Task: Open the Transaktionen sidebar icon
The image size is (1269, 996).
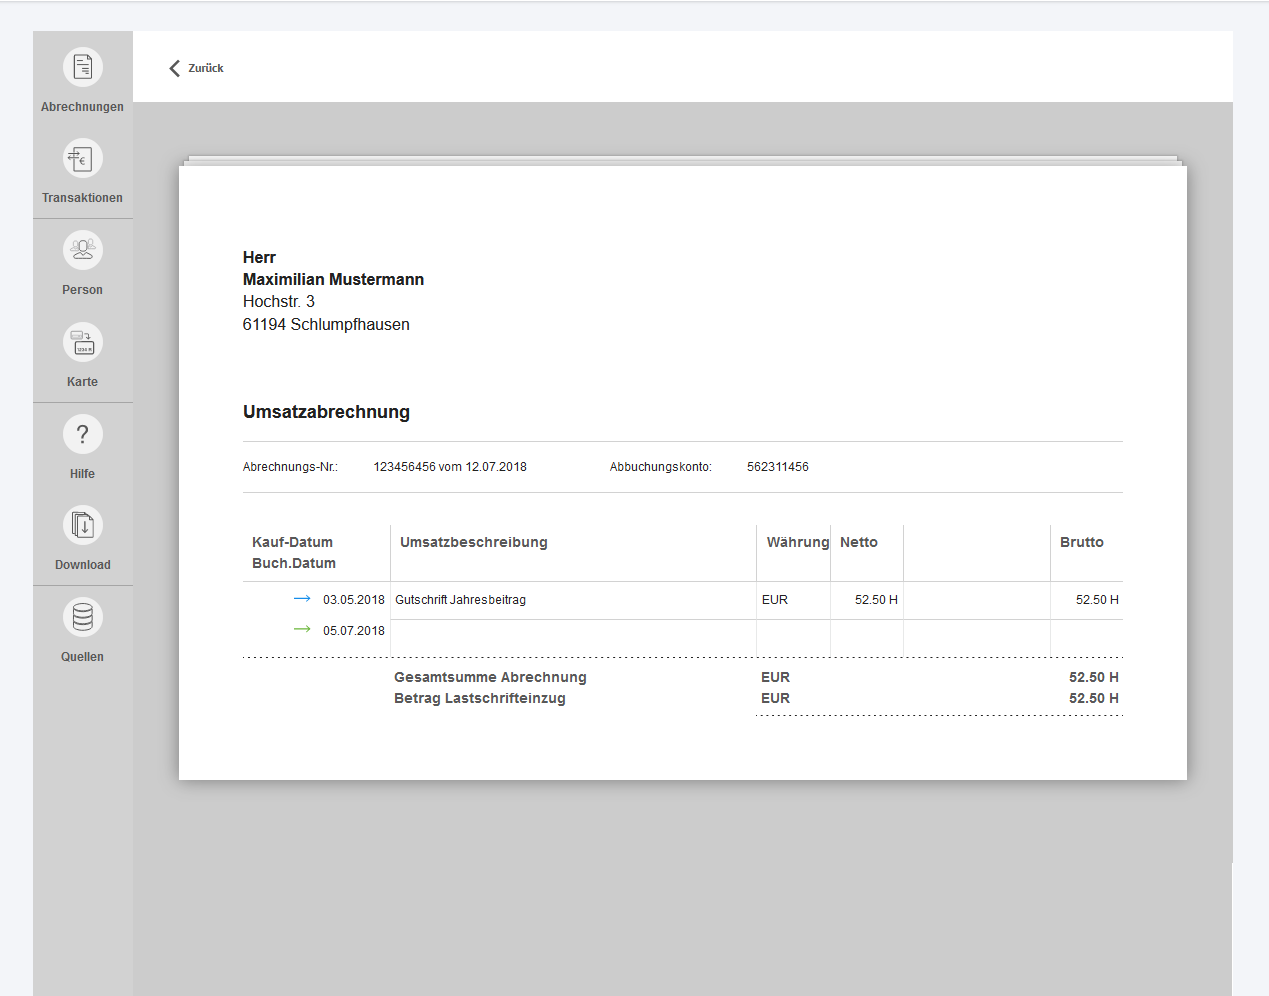Action: (83, 158)
